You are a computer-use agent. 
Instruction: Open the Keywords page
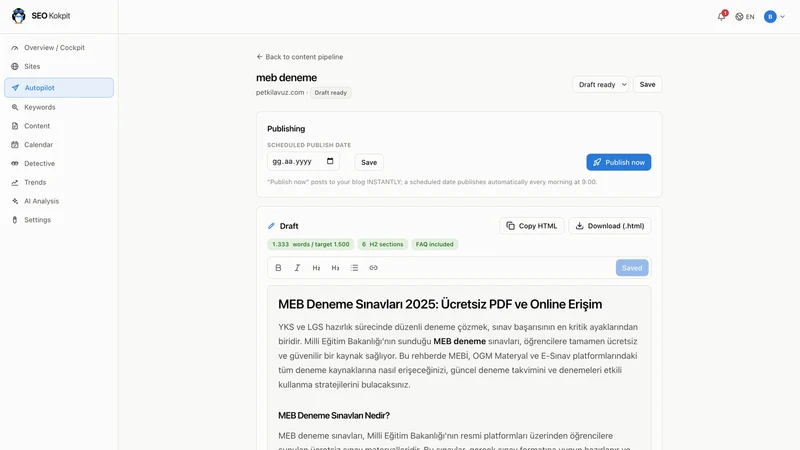click(x=59, y=107)
